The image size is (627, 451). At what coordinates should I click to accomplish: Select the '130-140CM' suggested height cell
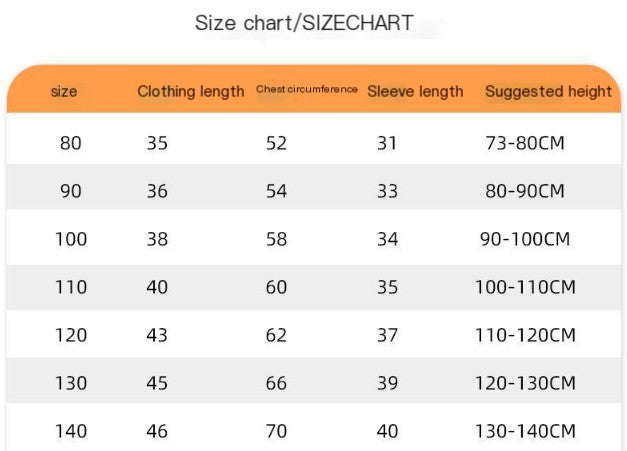525,431
